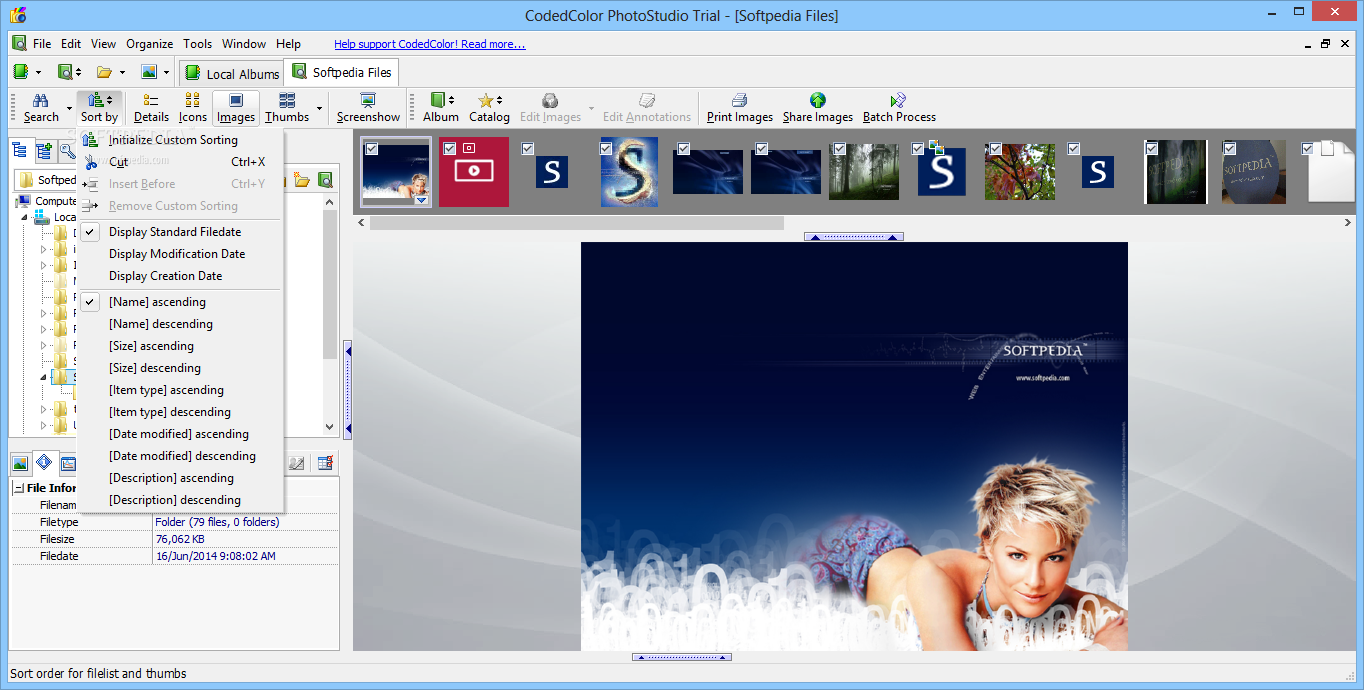Toggle checked [Name] ascending sort option
1364x690 pixels.
[181, 302]
